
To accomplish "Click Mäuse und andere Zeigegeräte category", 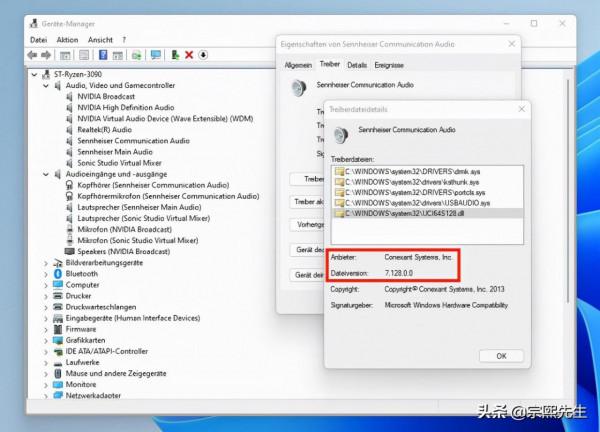I will pos(116,373).
